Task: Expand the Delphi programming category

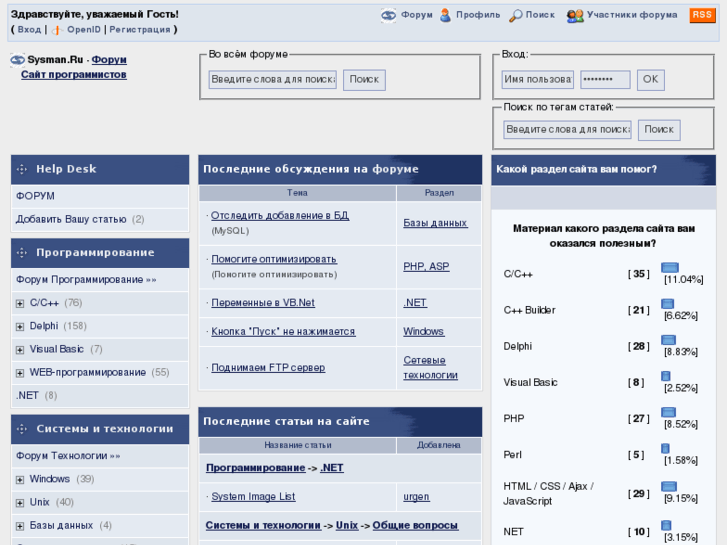Action: pyautogui.click(x=20, y=326)
